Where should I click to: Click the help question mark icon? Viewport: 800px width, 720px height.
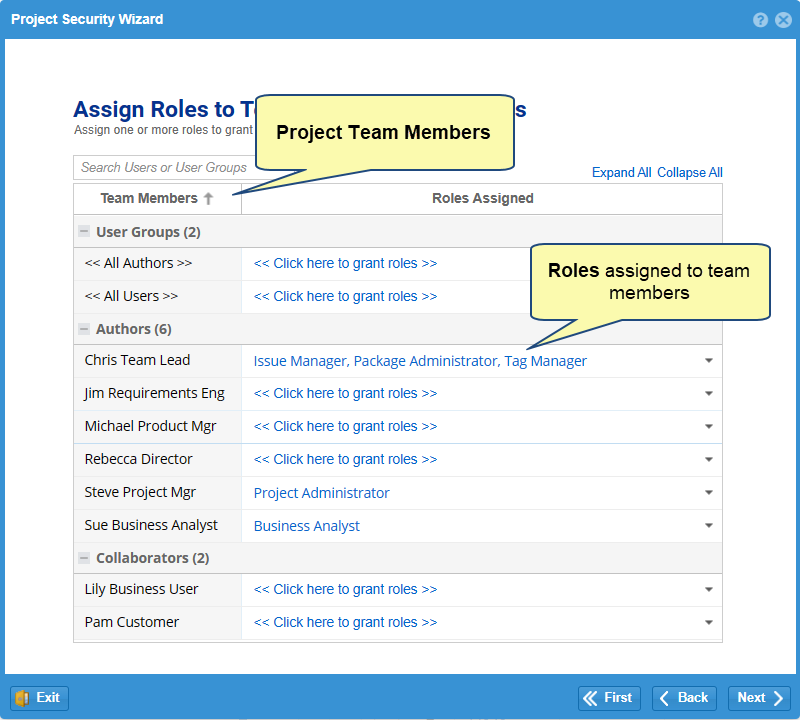click(x=761, y=20)
